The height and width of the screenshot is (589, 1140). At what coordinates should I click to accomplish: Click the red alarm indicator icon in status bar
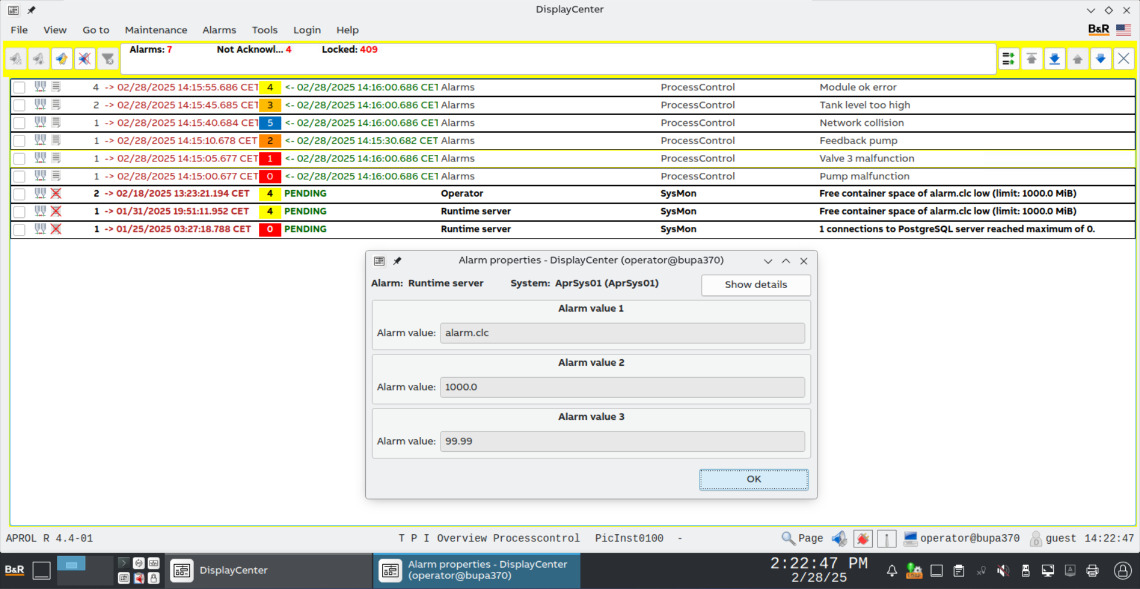863,538
